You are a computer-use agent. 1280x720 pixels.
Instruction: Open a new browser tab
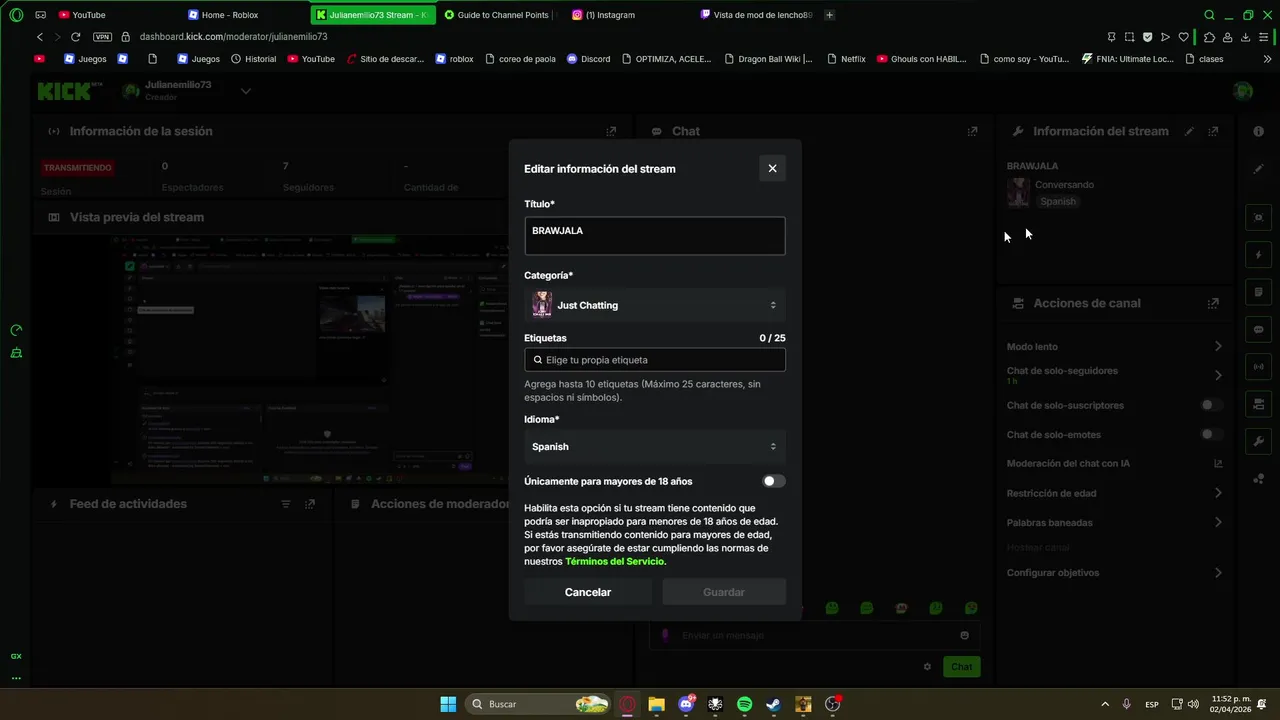click(x=829, y=15)
